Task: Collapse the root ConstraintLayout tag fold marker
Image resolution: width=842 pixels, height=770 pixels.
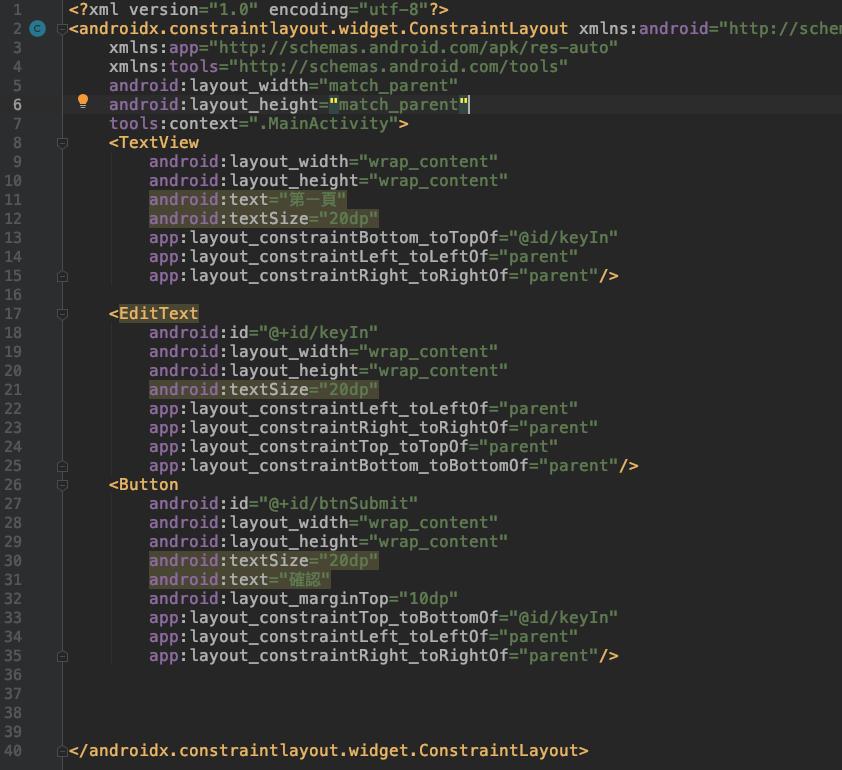Action: click(62, 29)
